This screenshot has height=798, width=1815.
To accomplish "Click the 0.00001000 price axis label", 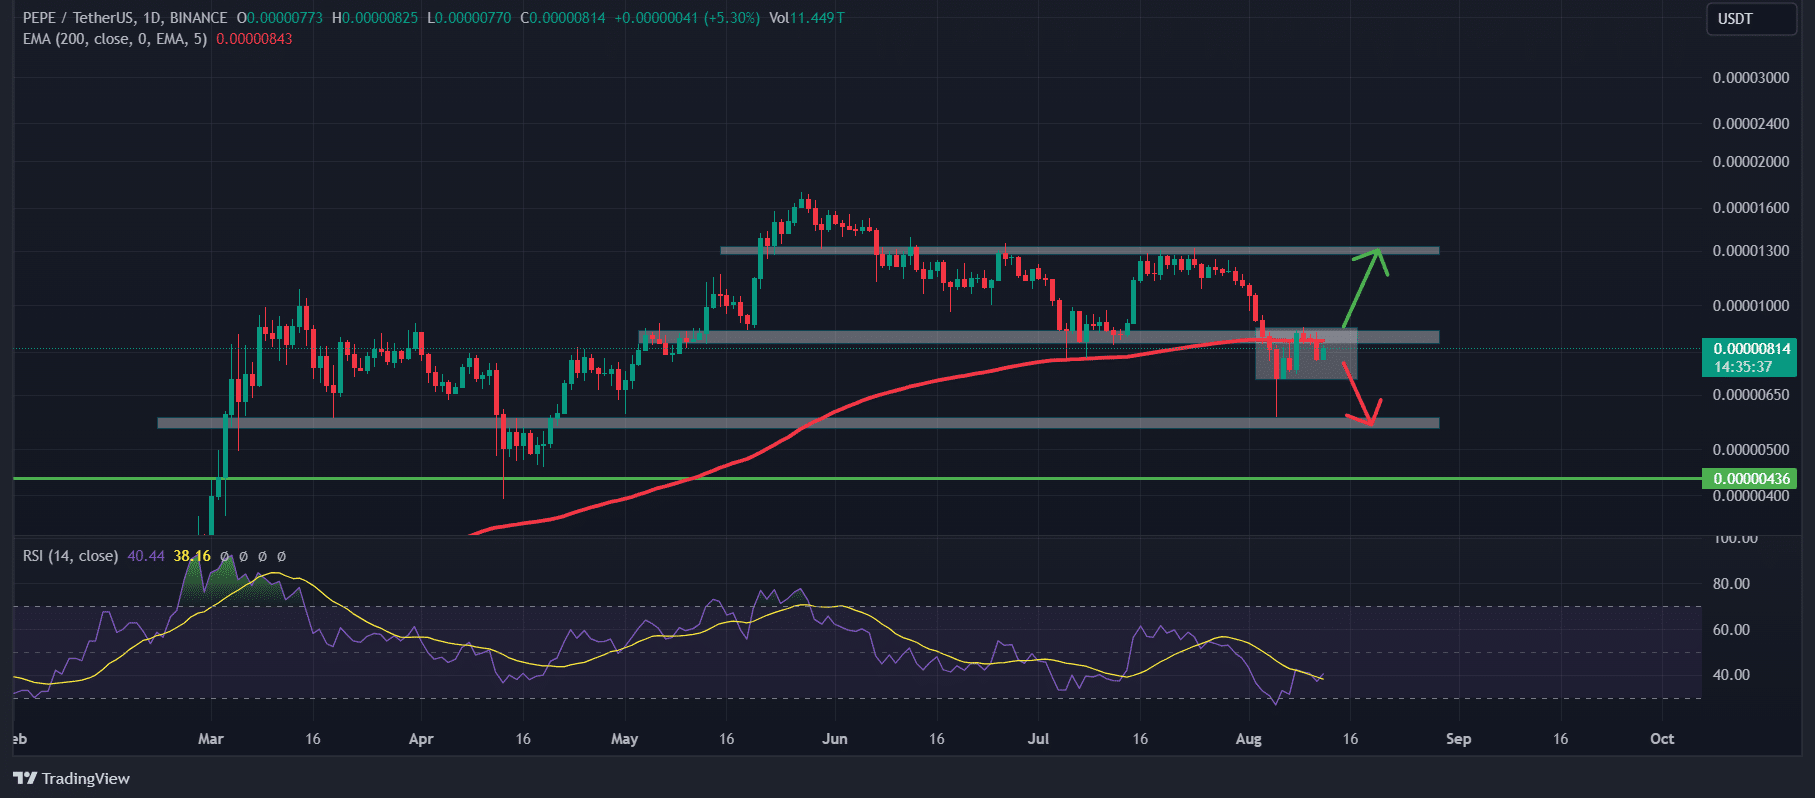I will (1750, 306).
